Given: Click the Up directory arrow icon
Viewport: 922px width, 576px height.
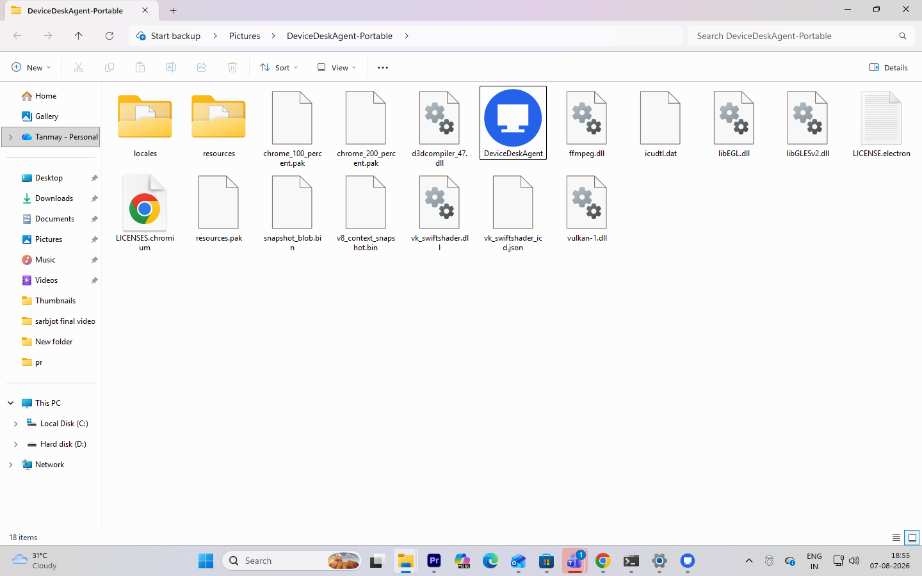Looking at the screenshot, I should pos(78,36).
